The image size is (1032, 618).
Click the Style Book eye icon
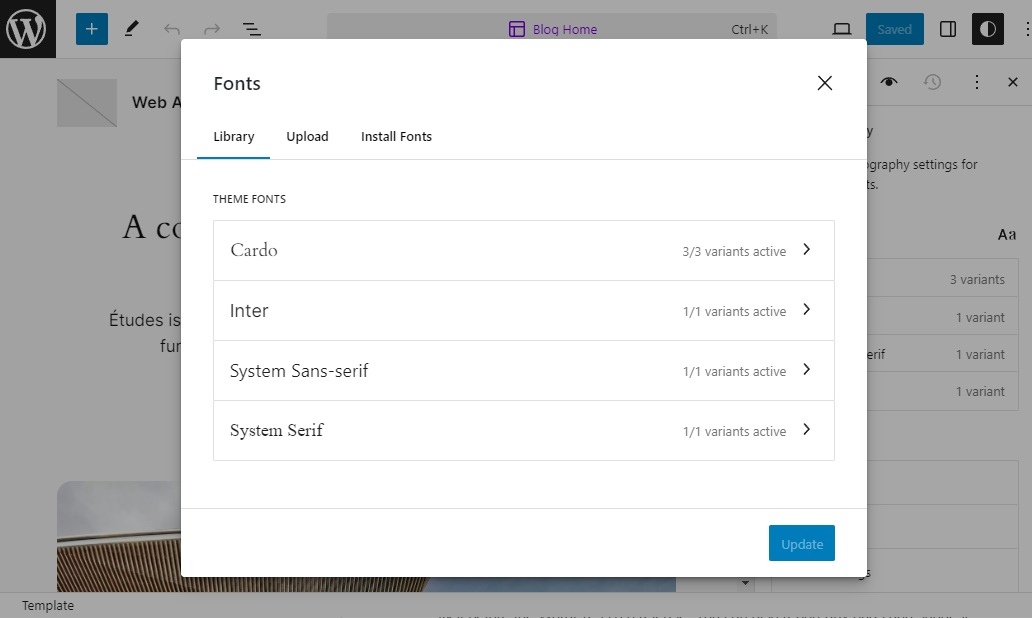pyautogui.click(x=889, y=83)
